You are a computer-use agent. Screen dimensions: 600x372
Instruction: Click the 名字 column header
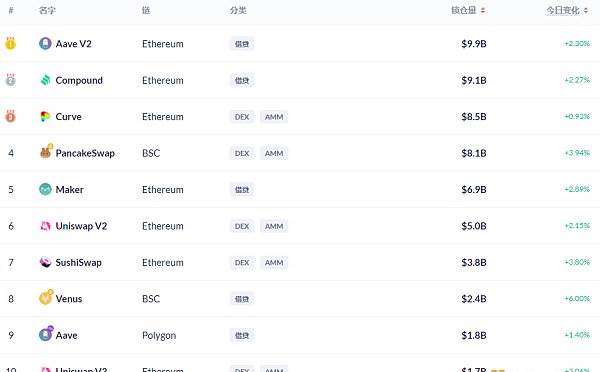[x=47, y=10]
